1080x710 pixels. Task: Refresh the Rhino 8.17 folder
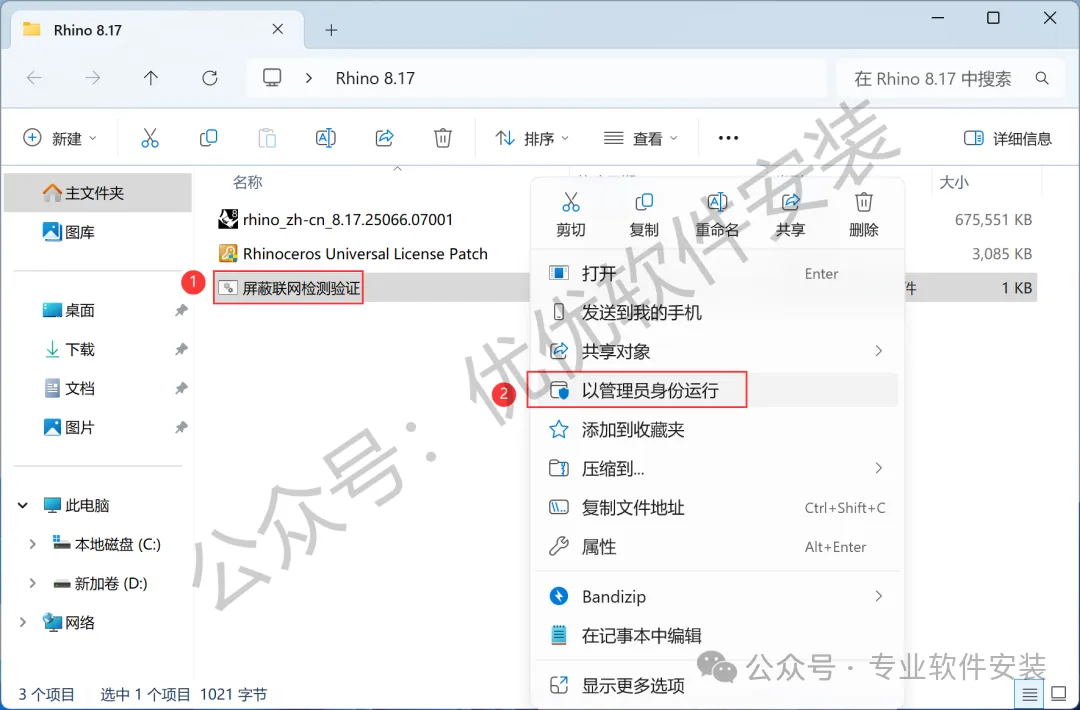[210, 79]
